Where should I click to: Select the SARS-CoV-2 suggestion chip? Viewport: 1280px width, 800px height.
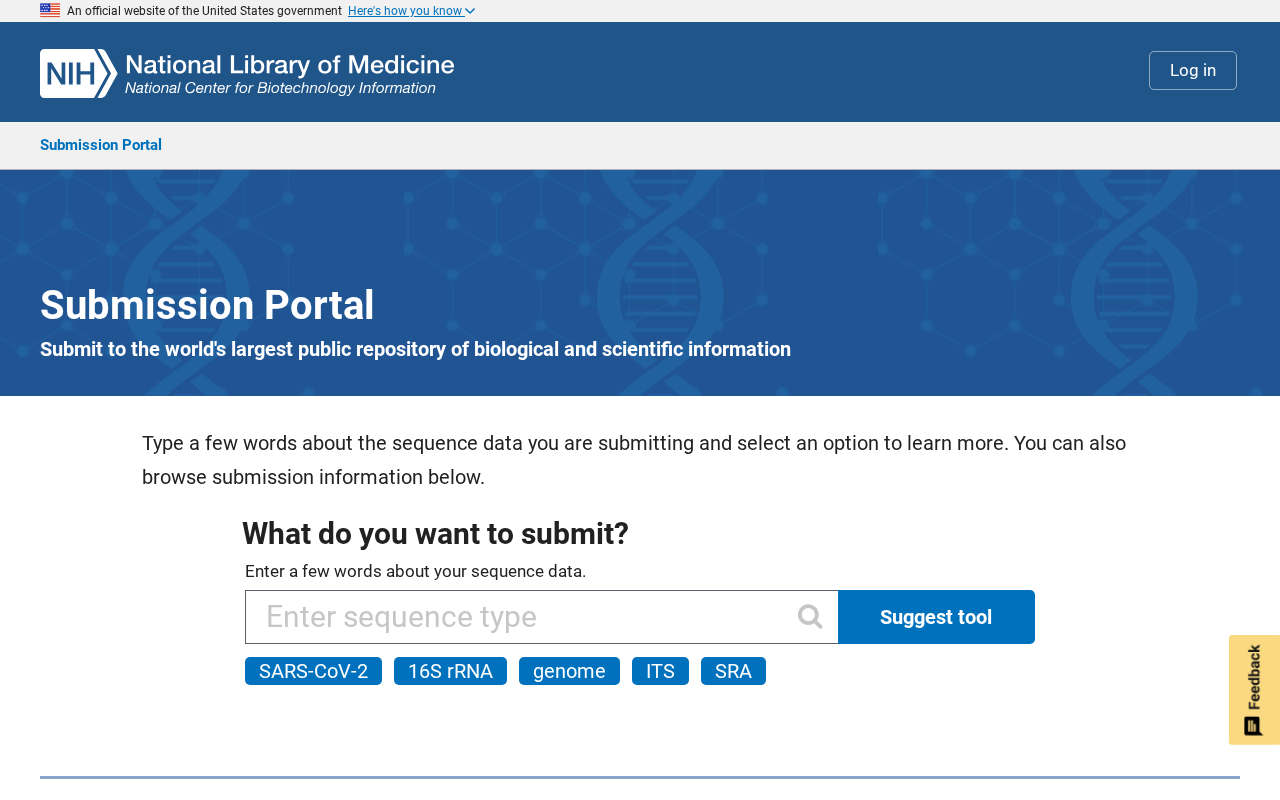coord(313,671)
